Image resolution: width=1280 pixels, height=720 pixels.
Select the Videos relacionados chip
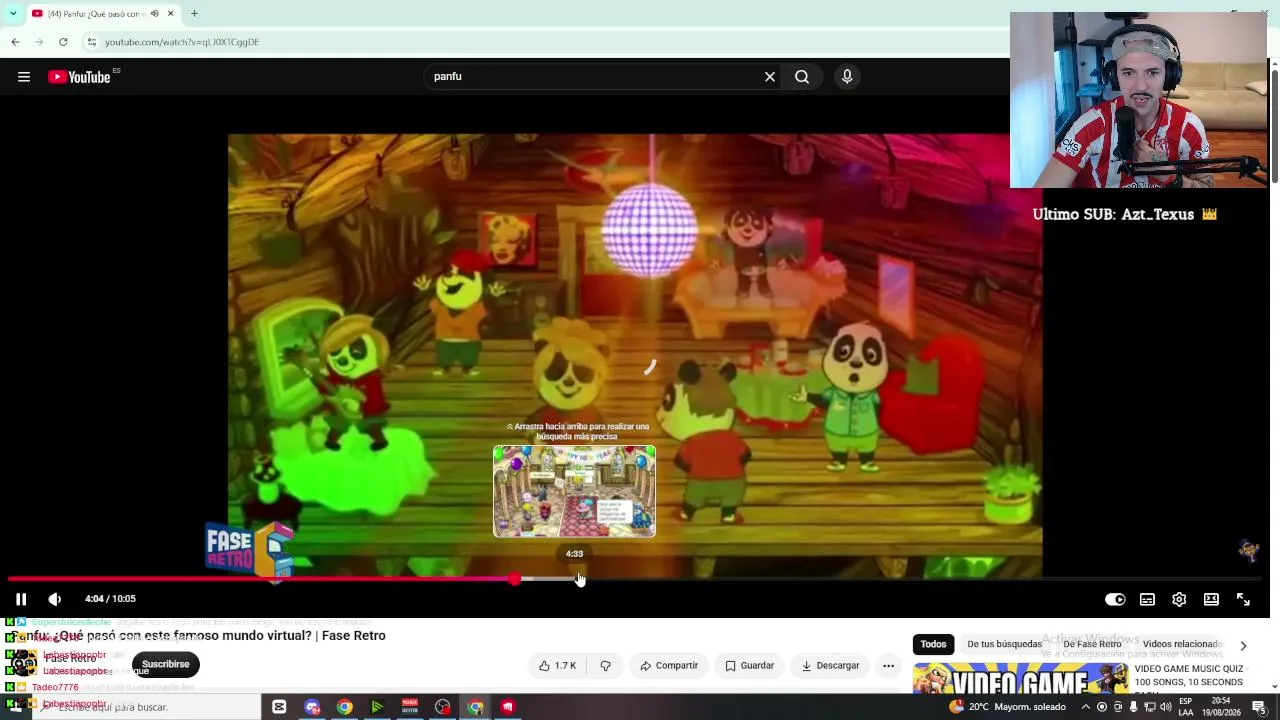coord(1182,645)
